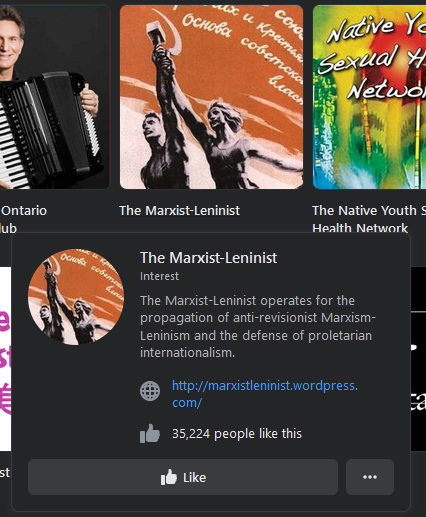Open the Soviet poster page thumbnail

tap(211, 97)
